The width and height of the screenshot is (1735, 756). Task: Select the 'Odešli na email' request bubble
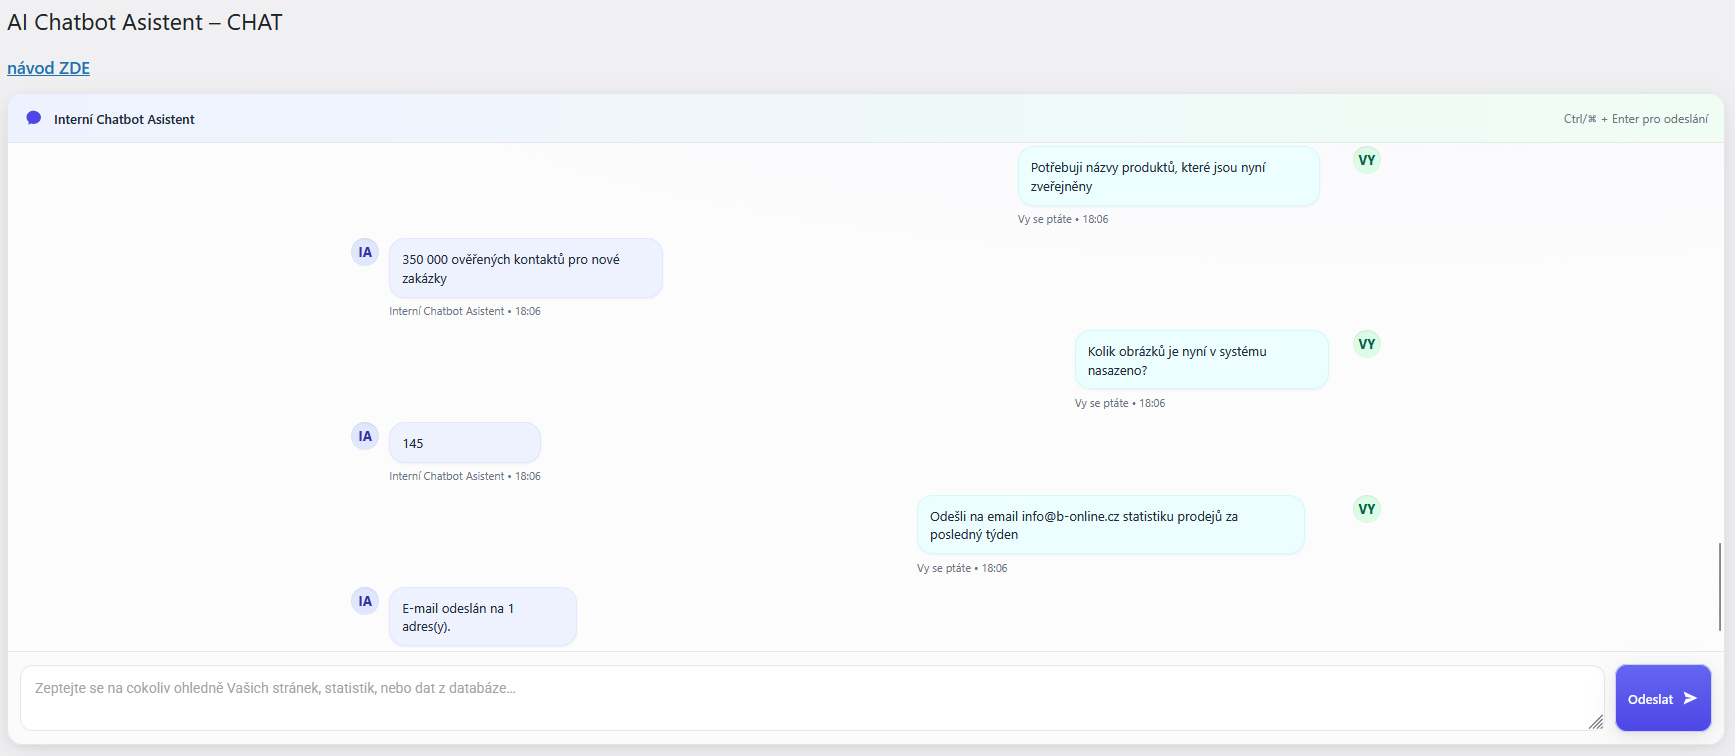coord(1110,525)
